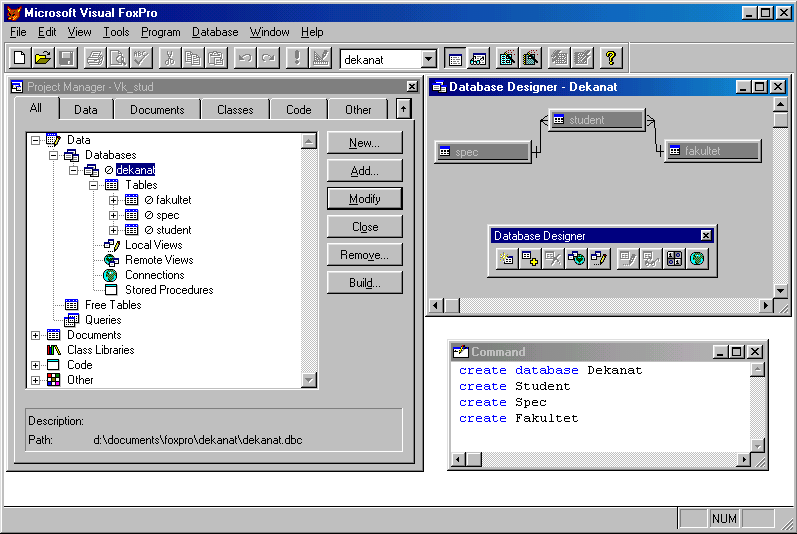Switch to the Documents tab in Project Manager
Image resolution: width=797 pixels, height=534 pixels.
click(157, 110)
